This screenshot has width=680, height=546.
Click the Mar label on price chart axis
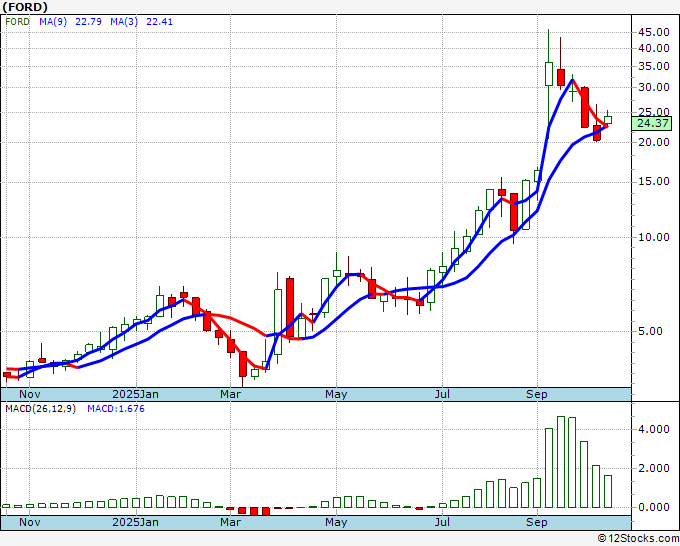click(x=230, y=394)
